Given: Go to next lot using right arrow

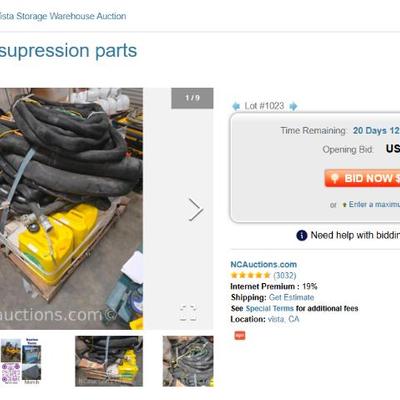Looking at the screenshot, I should click(293, 106).
